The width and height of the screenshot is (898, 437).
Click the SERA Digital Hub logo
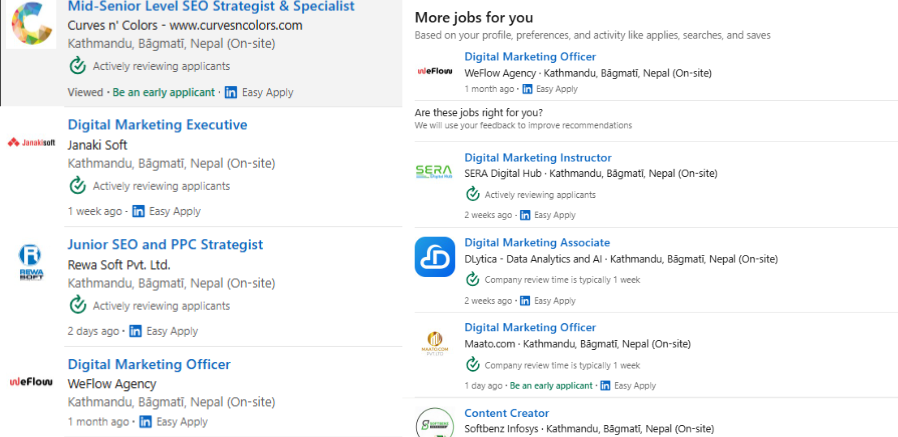[434, 171]
